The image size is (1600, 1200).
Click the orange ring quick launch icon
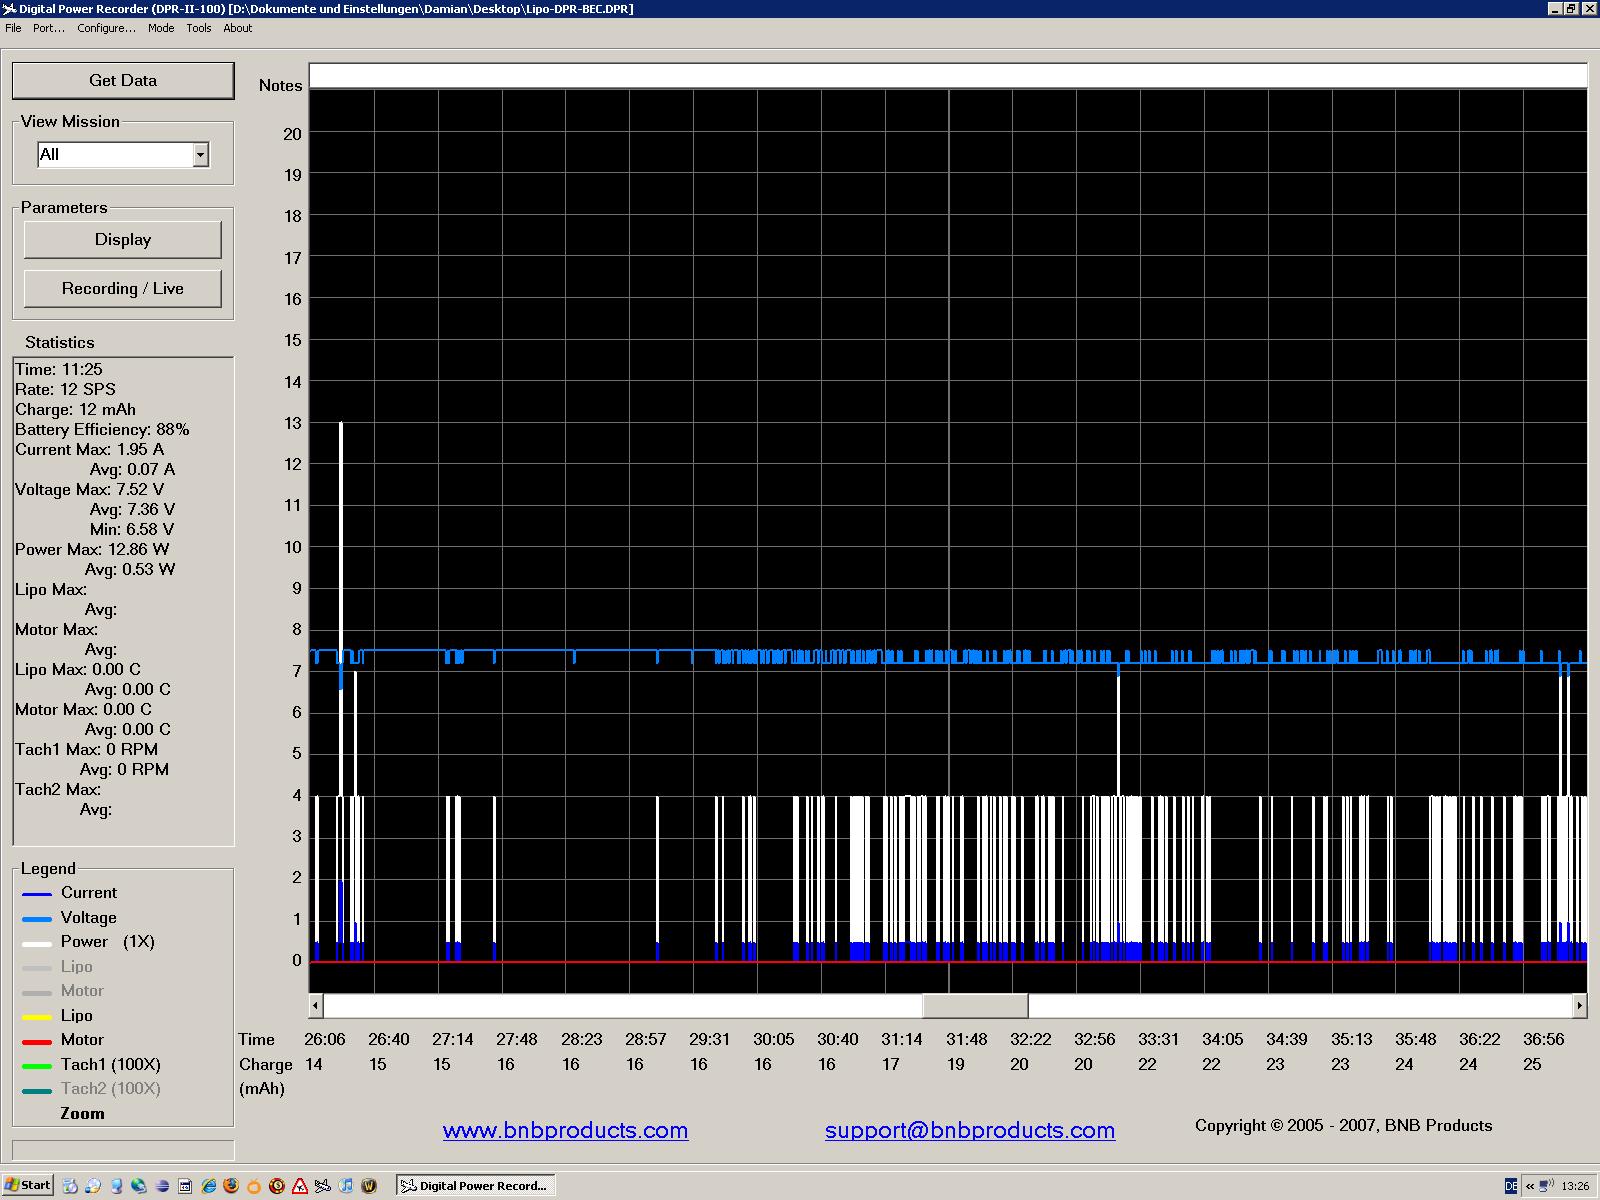[x=254, y=1186]
